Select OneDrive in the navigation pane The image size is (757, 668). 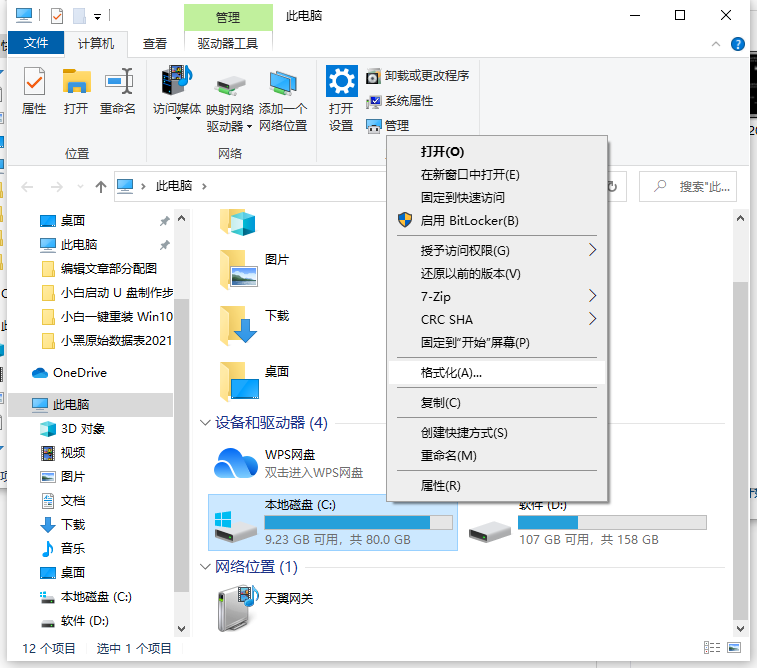(79, 372)
